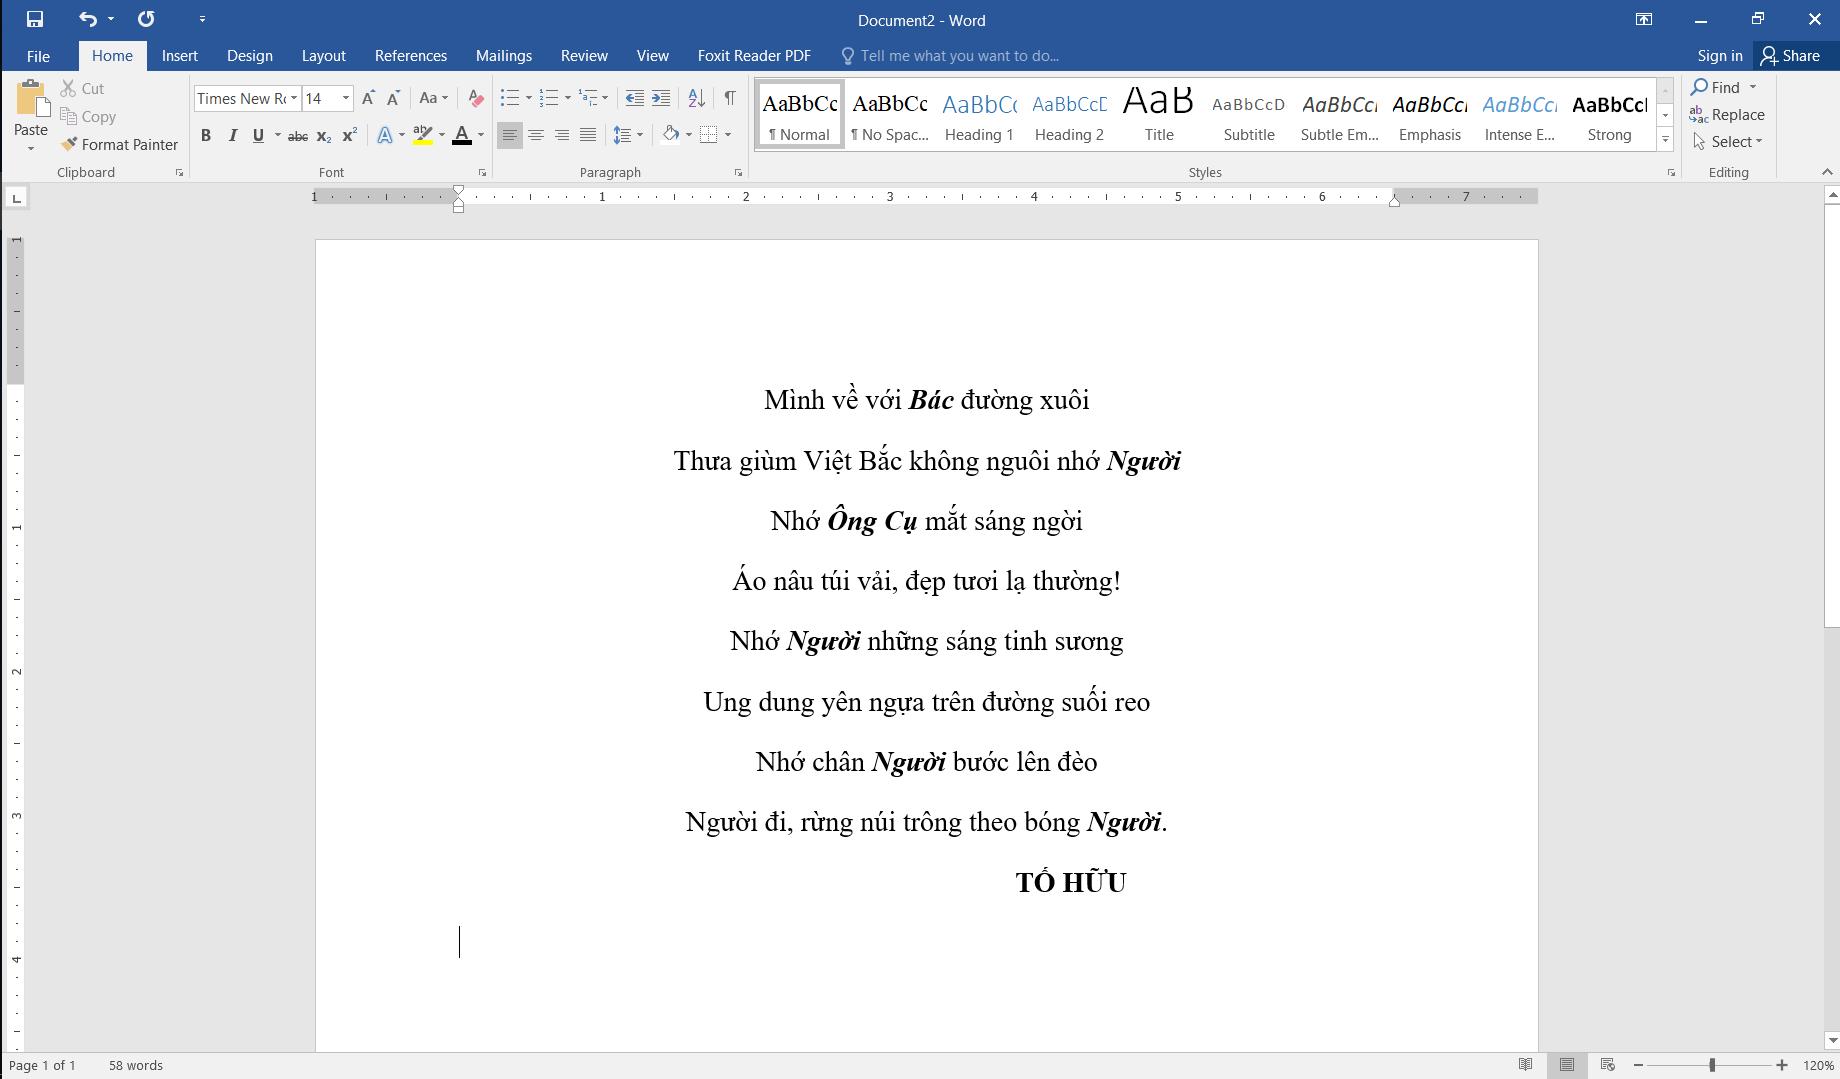
Task: Show paragraph marks and hidden symbols
Action: coord(730,98)
